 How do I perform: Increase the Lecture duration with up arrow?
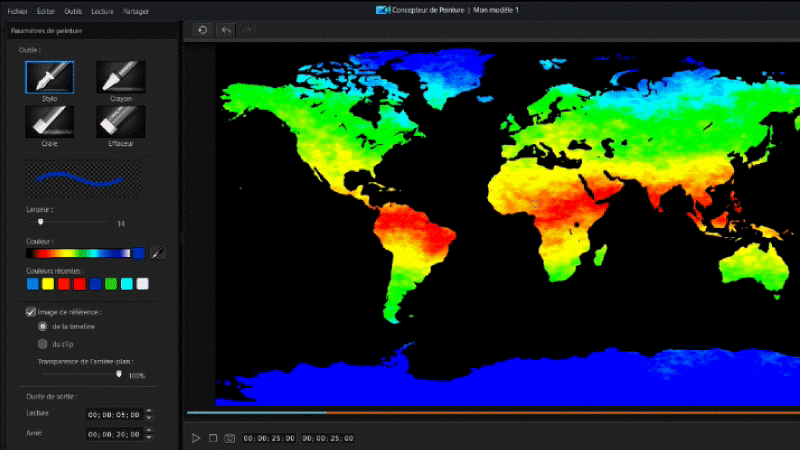149,409
